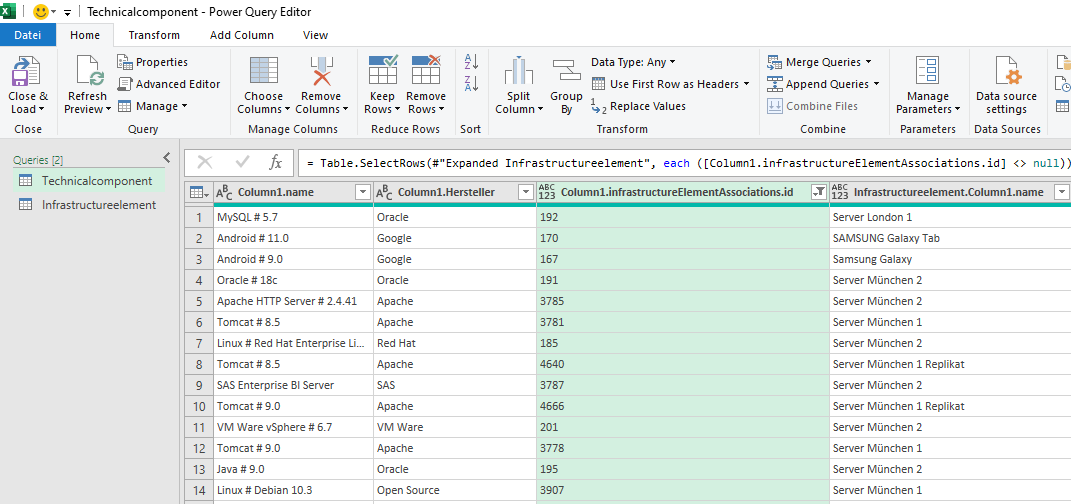Select the Infrastructureelement query
Screen dimensions: 1071x504
[x=98, y=205]
